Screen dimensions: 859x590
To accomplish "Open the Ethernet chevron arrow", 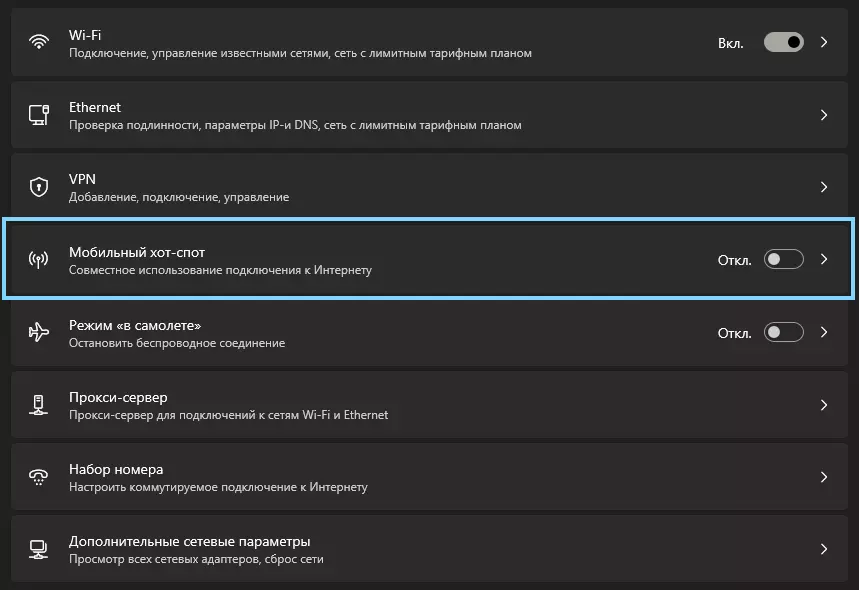I will pyautogui.click(x=824, y=115).
